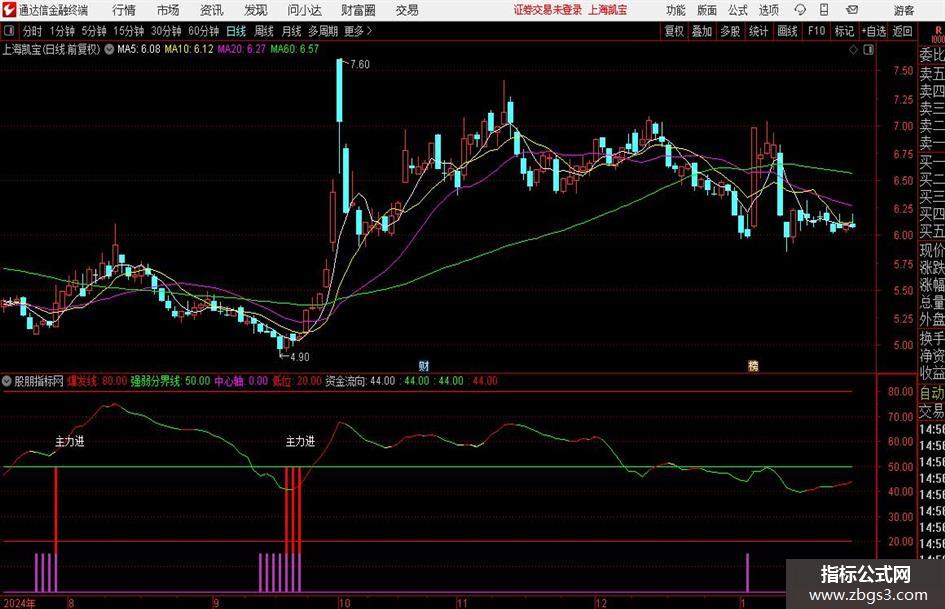Click the MA5: 6.08 label
The image size is (945, 609).
point(139,49)
